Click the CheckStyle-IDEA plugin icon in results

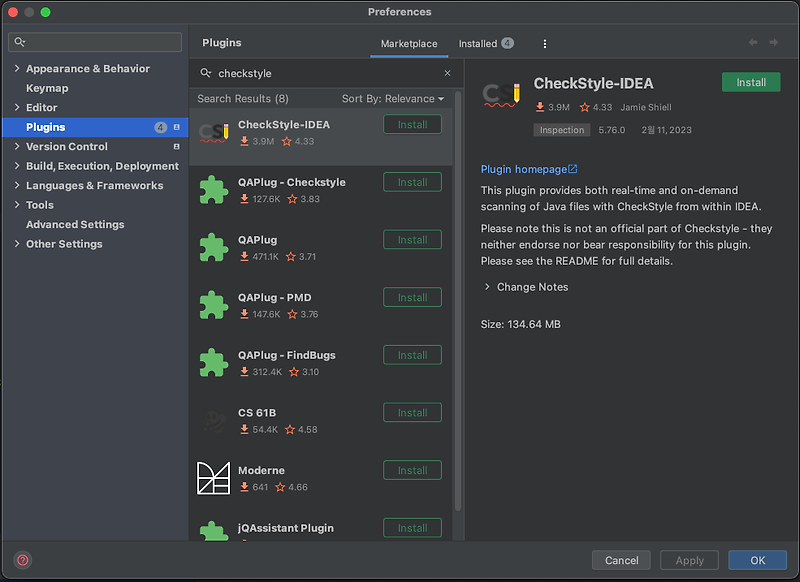pyautogui.click(x=211, y=130)
